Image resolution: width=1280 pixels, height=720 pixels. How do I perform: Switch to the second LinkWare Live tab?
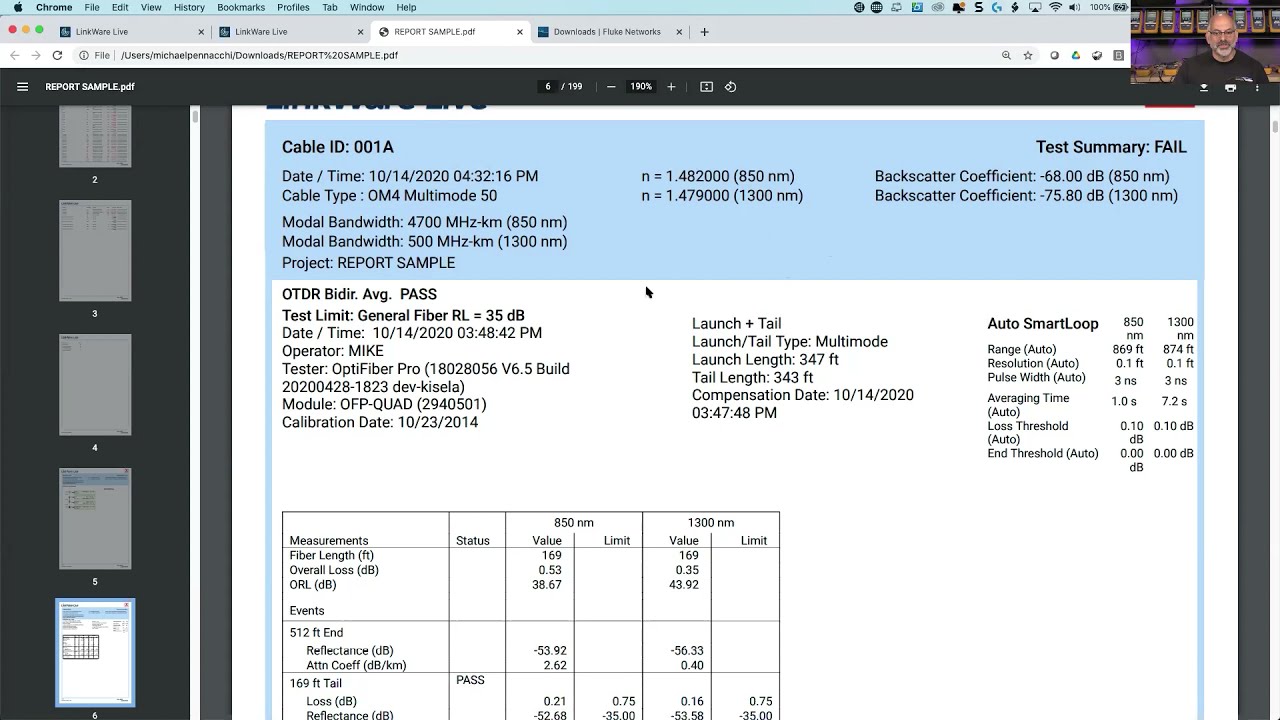pyautogui.click(x=290, y=32)
